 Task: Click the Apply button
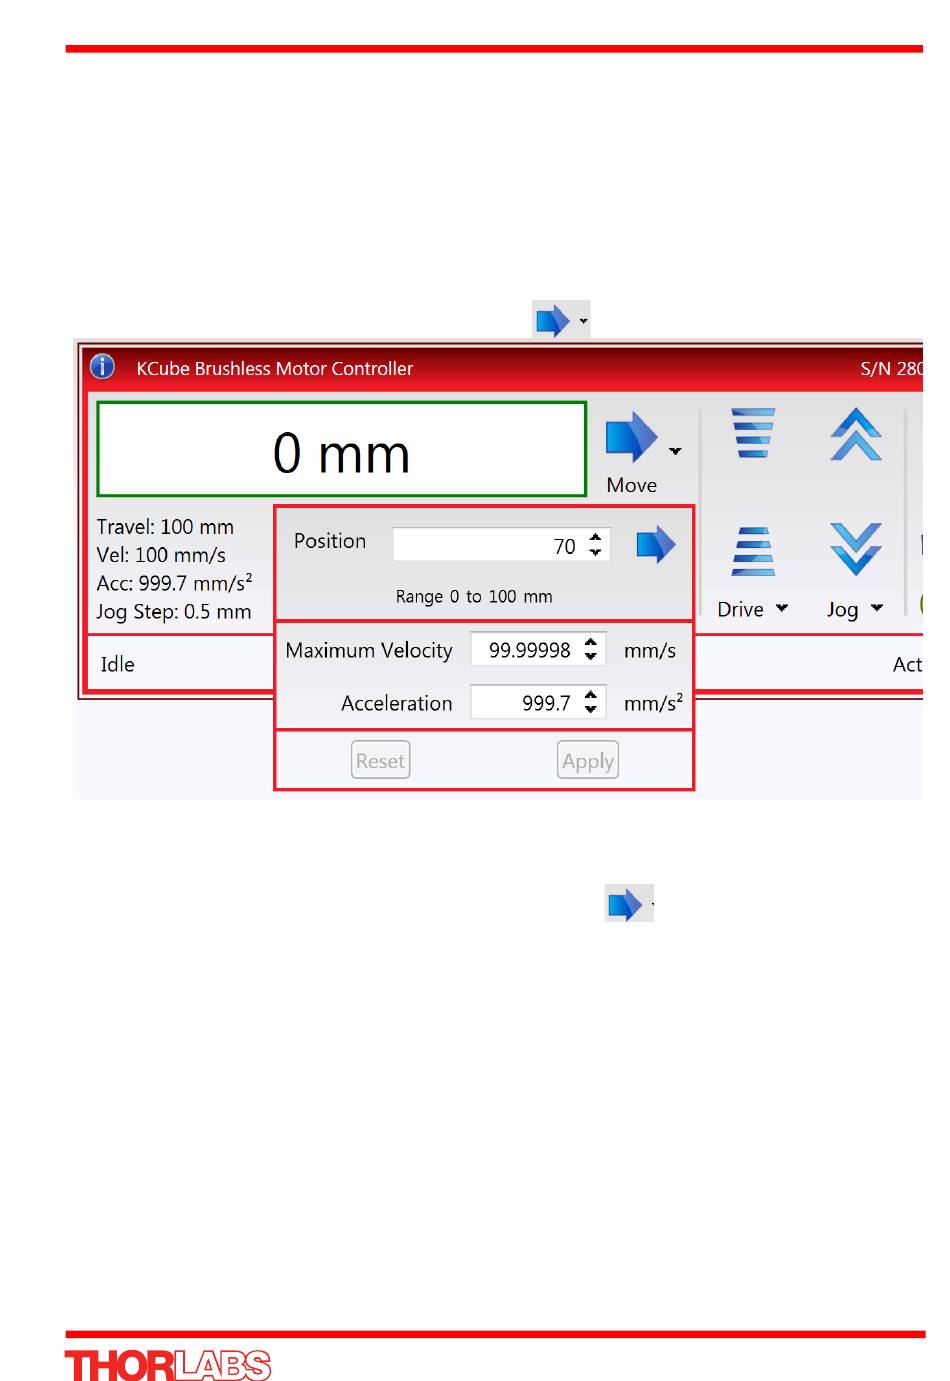click(x=587, y=761)
